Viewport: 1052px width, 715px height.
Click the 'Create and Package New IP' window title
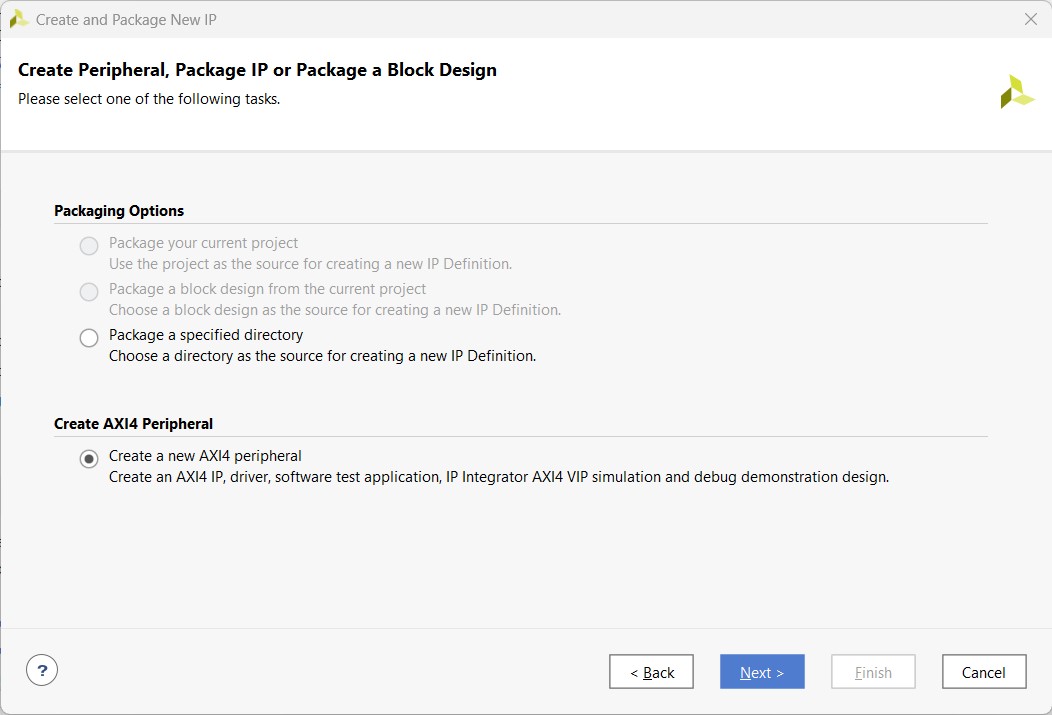126,20
